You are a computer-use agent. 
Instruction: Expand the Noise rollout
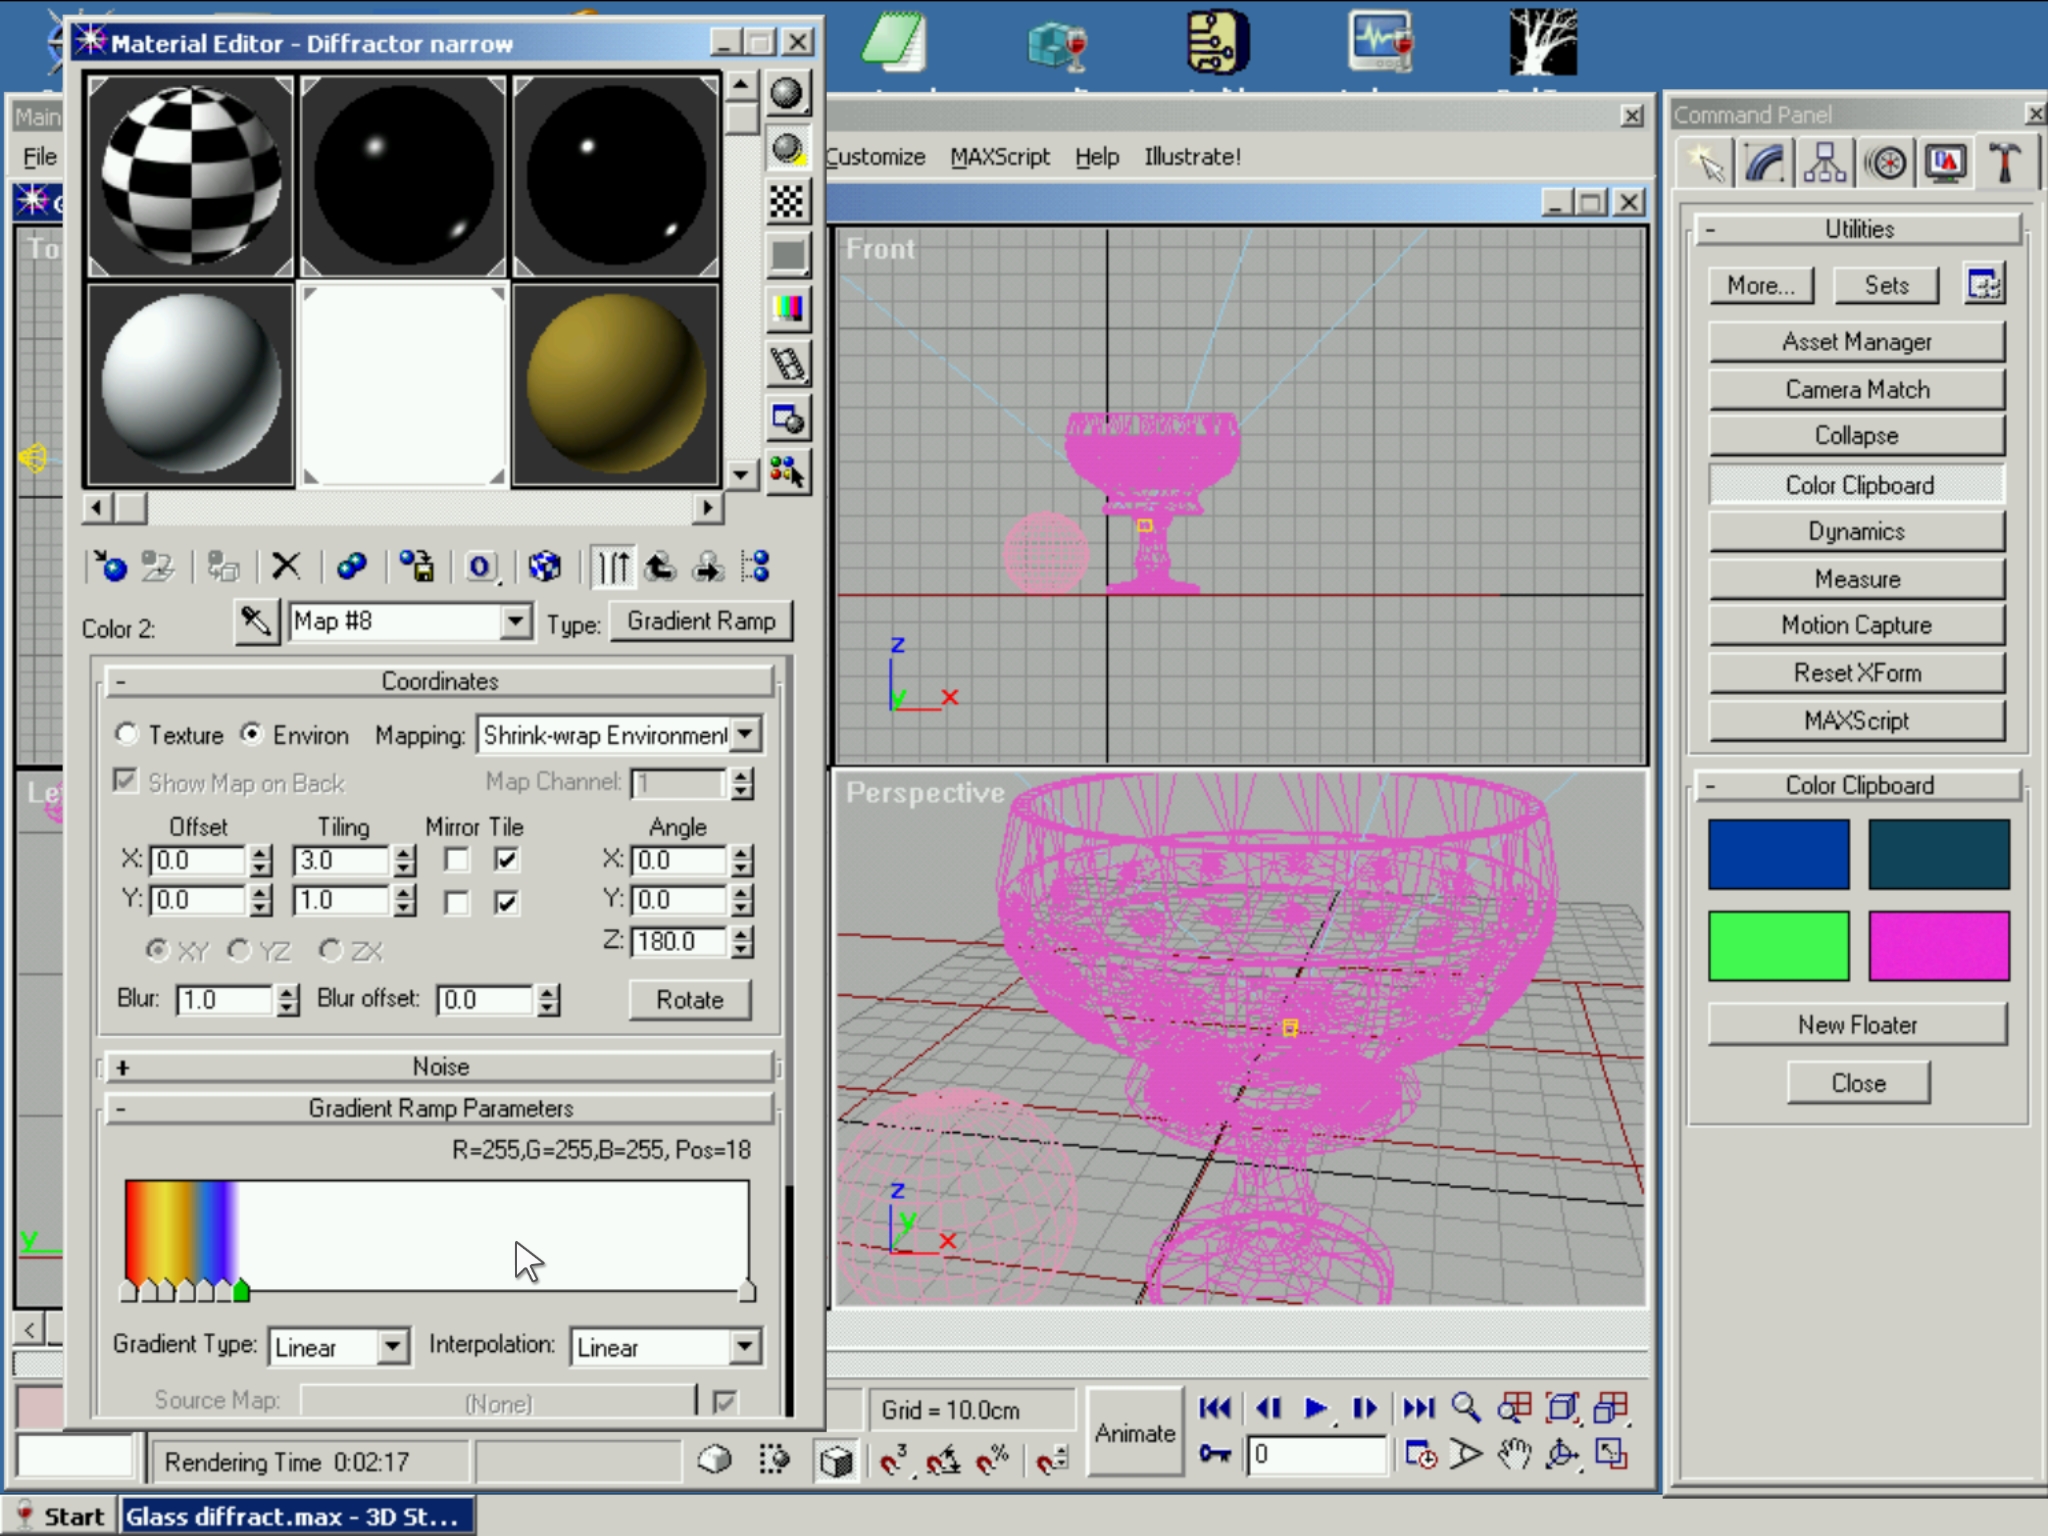tap(440, 1067)
